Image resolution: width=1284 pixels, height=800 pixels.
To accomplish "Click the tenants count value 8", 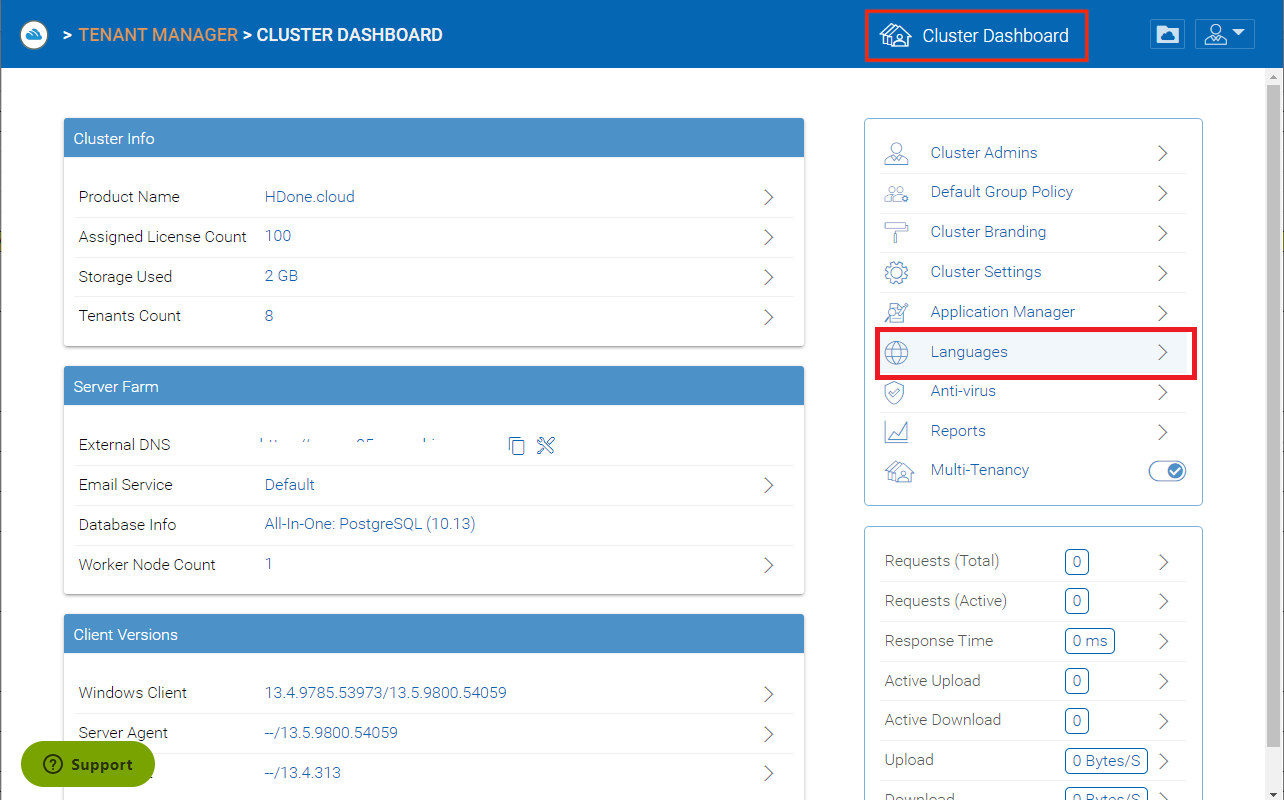I will coord(269,316).
